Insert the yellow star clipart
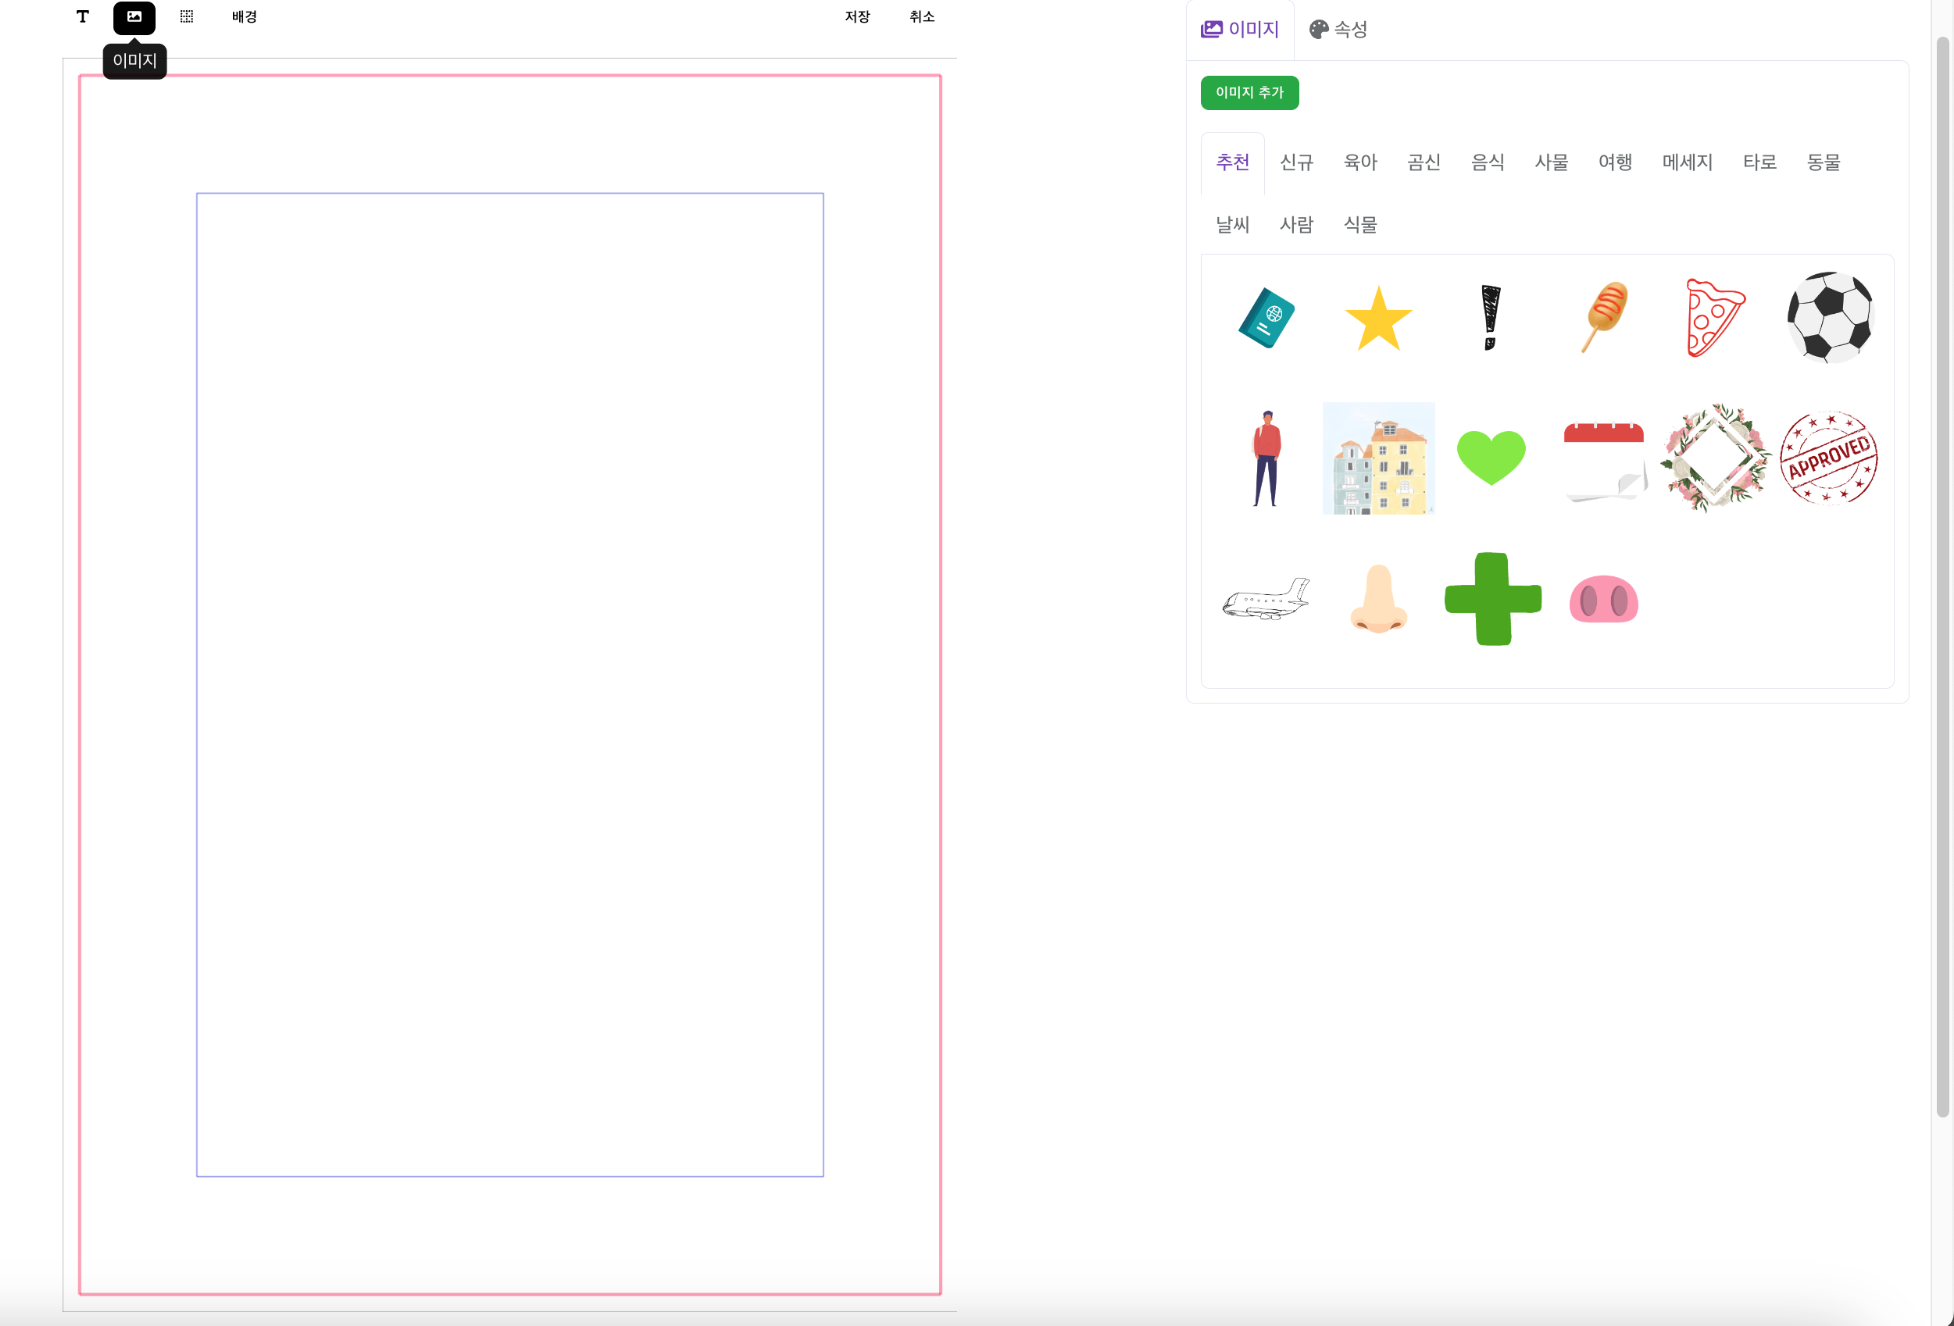The width and height of the screenshot is (1954, 1326). coord(1378,319)
